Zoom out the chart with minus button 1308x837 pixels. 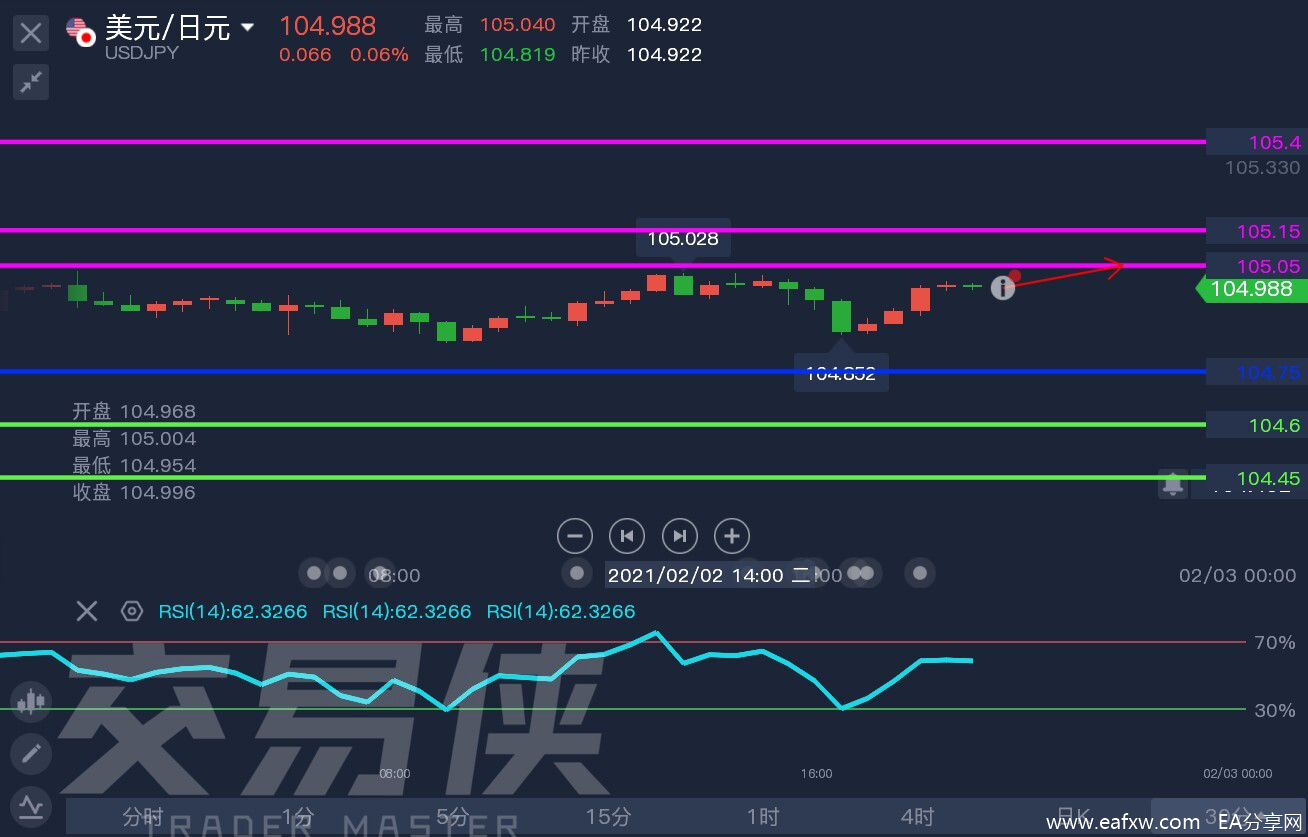point(575,536)
